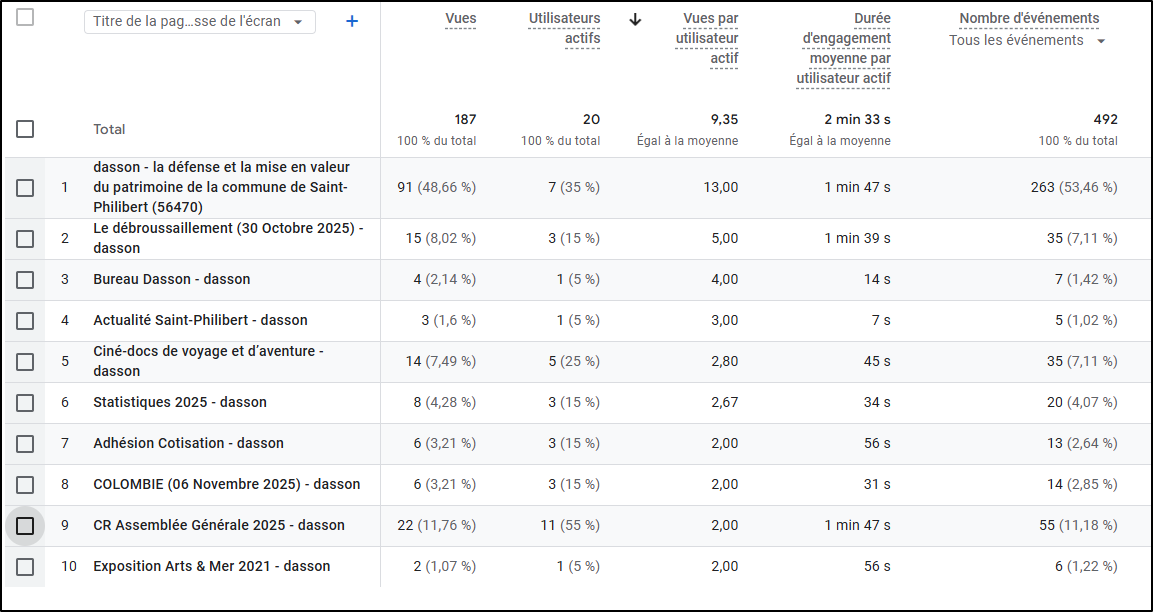Select the Statistiques 2025 row checkbox
The width and height of the screenshot is (1153, 612).
(x=25, y=403)
